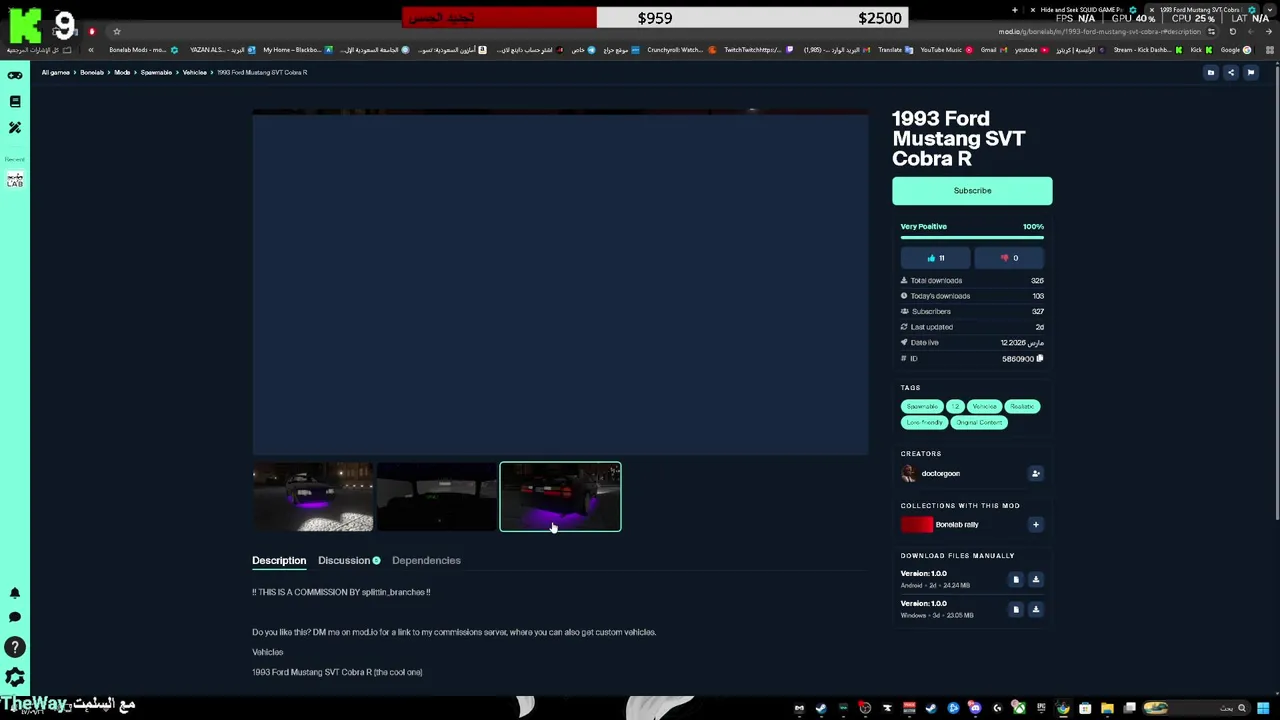Open the recent Bonelab game icon in the sidebar
The width and height of the screenshot is (1280, 720).
[x=15, y=180]
